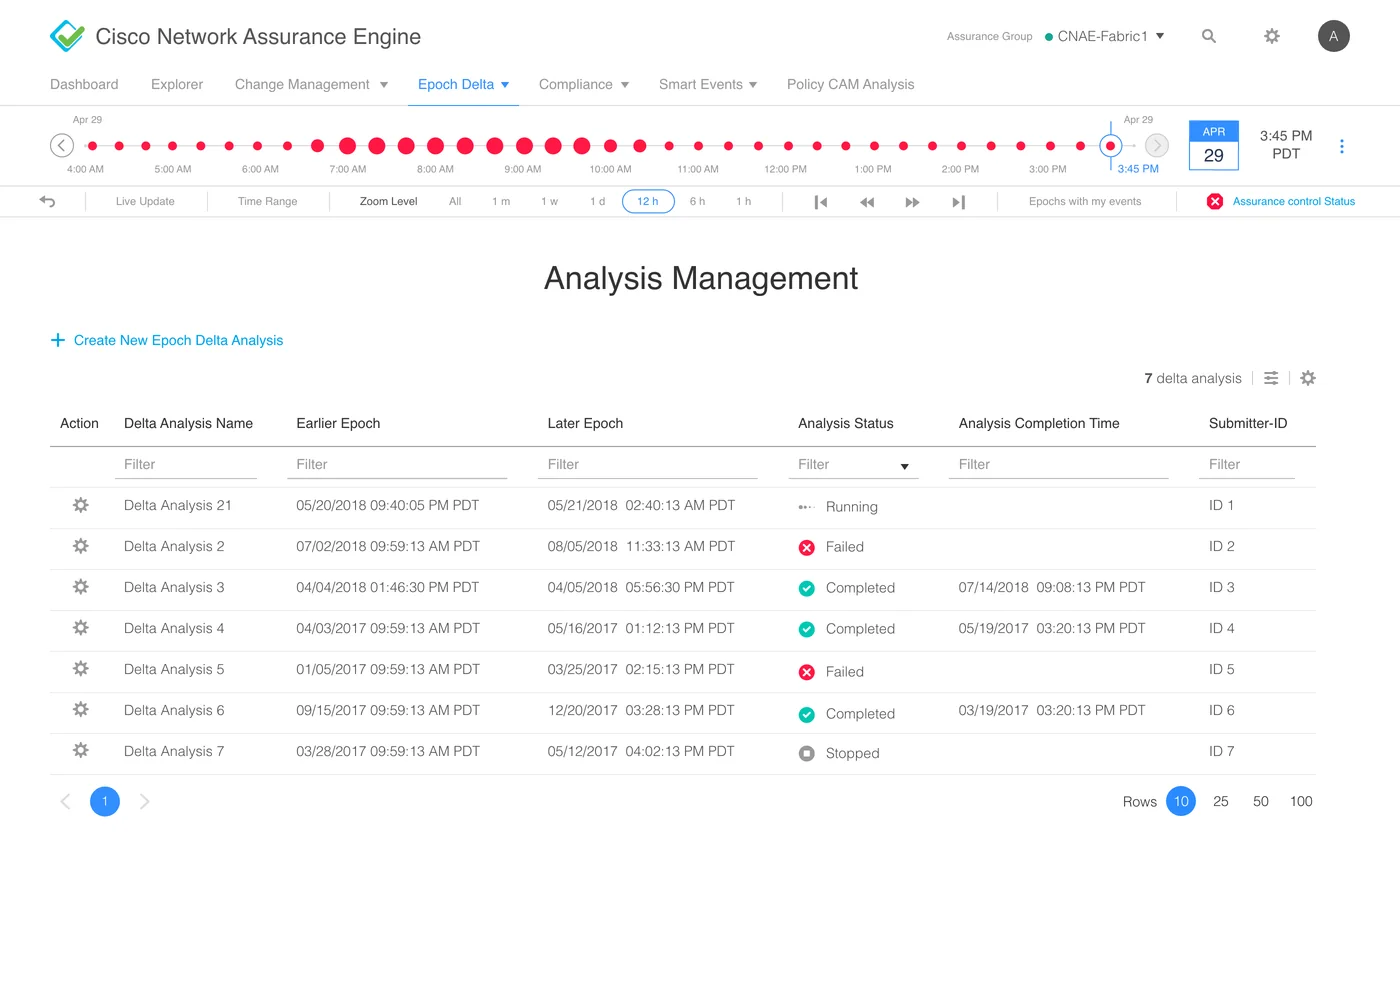Screen dimensions: 1400x1000
Task: Click the undo back arrow icon
Action: point(47,201)
